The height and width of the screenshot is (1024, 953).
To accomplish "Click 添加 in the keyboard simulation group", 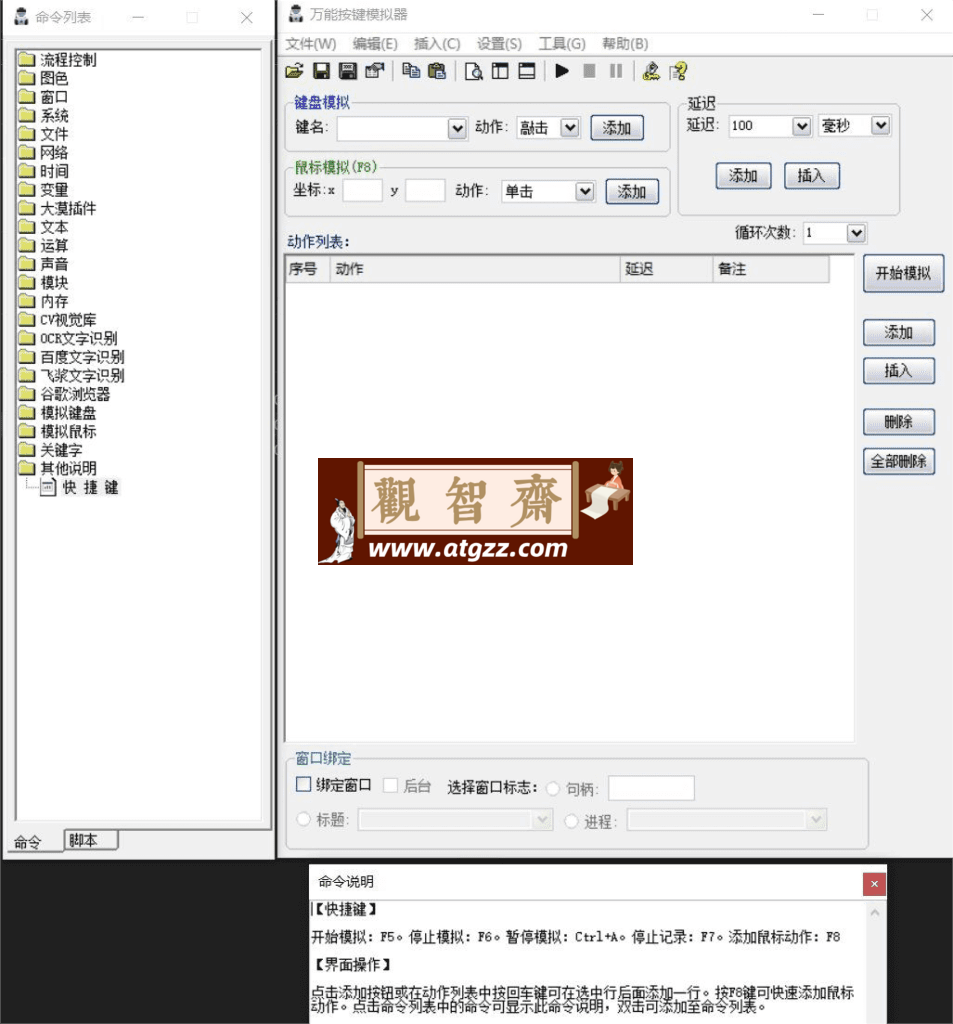I will click(x=617, y=127).
